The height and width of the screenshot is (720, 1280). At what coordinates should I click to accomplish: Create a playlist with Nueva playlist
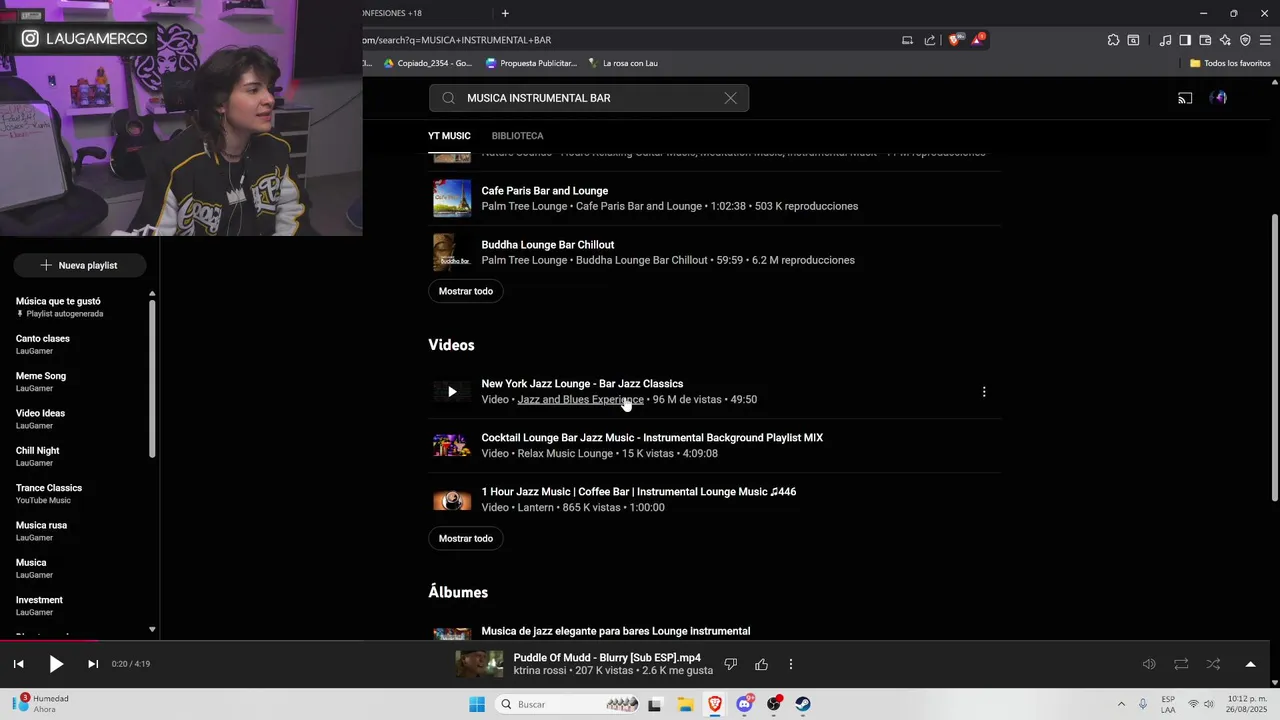(x=80, y=265)
